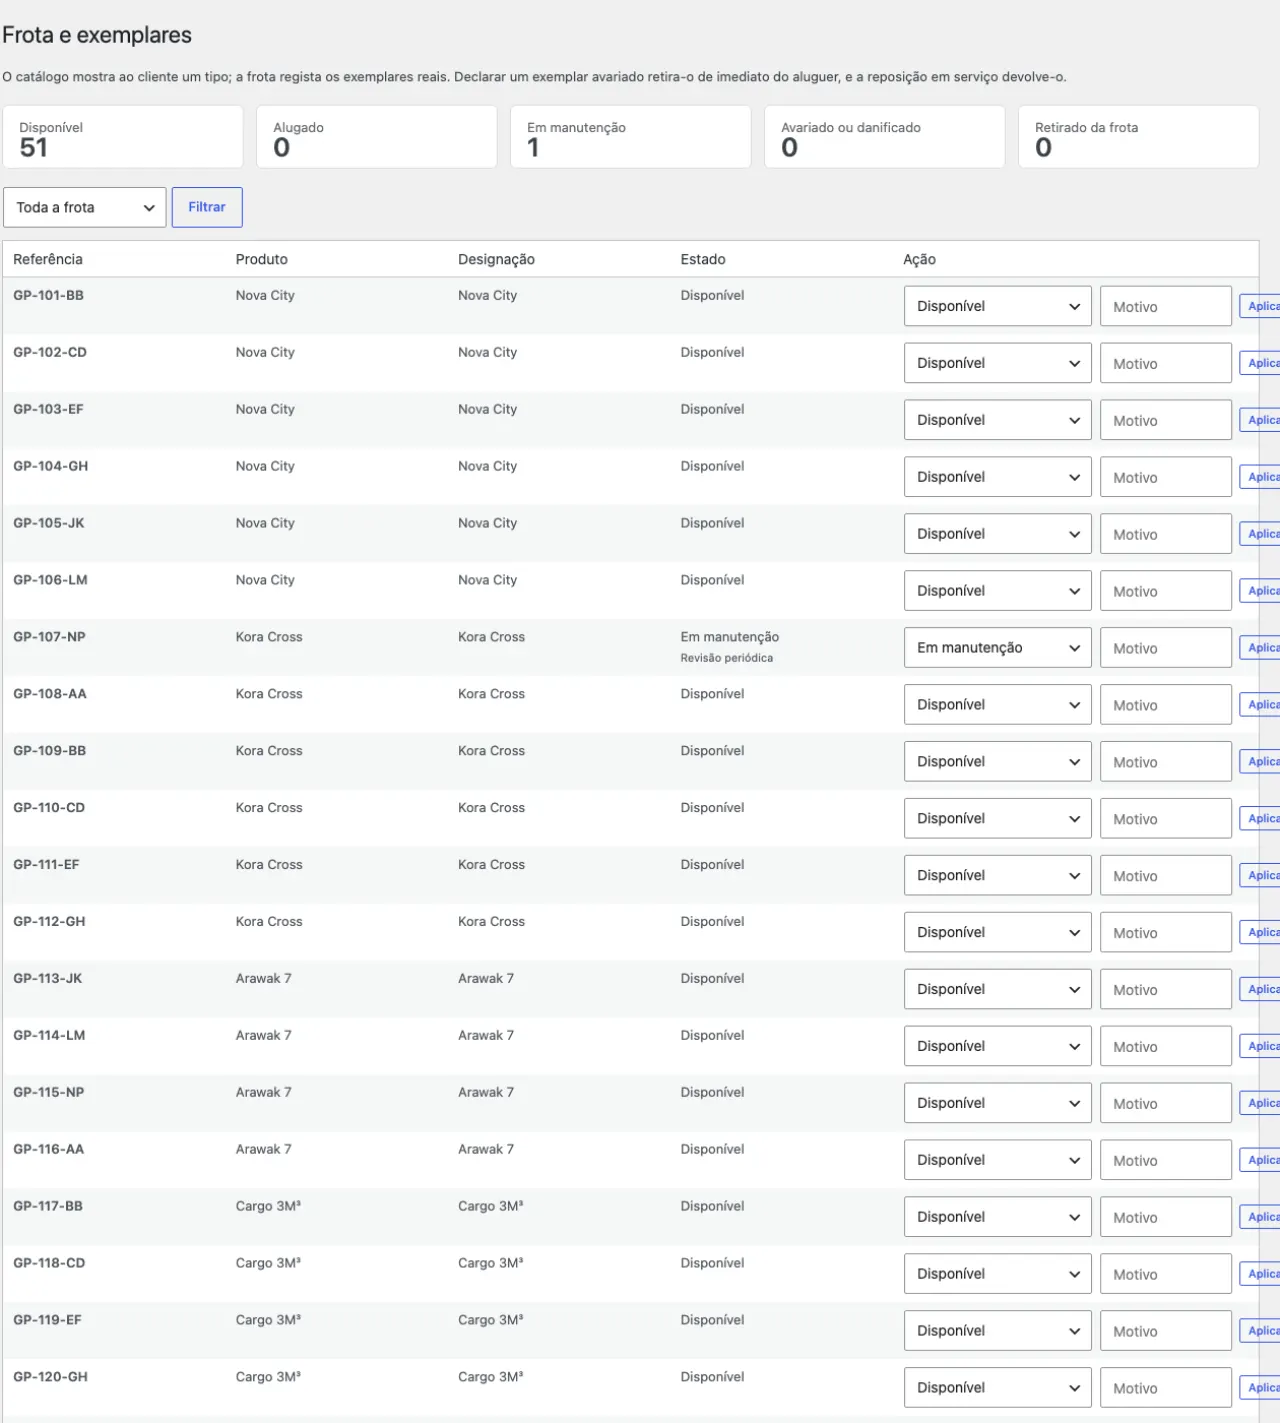Screen dimensions: 1280x1423
Task: Click the Ação column header
Action: point(919,259)
